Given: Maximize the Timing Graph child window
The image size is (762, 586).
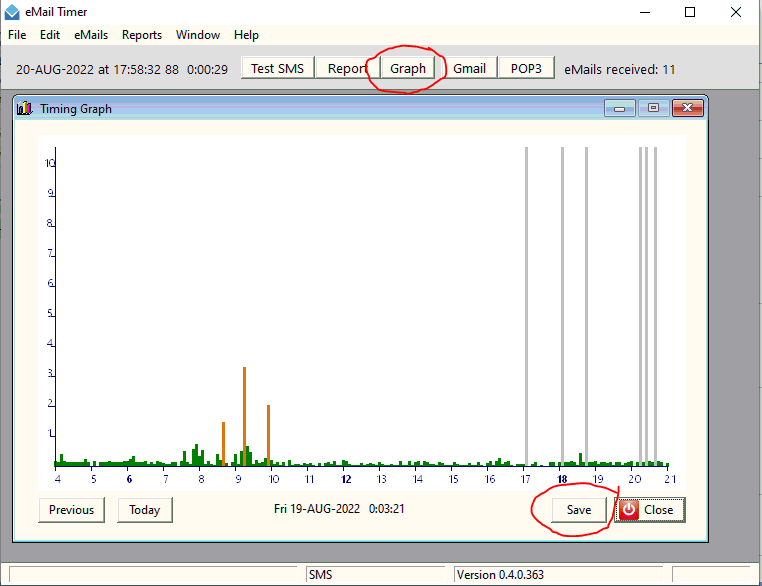Looking at the screenshot, I should 653,108.
